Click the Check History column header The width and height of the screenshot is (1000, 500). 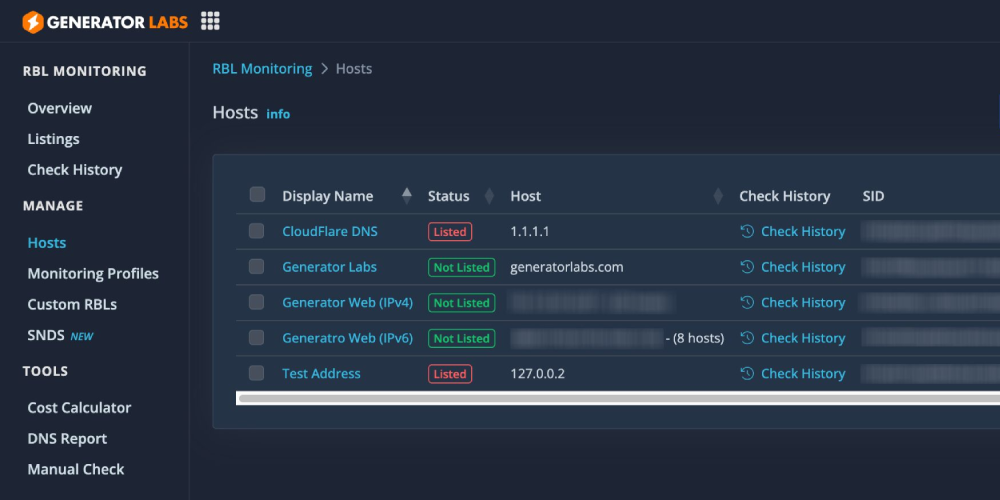point(784,196)
